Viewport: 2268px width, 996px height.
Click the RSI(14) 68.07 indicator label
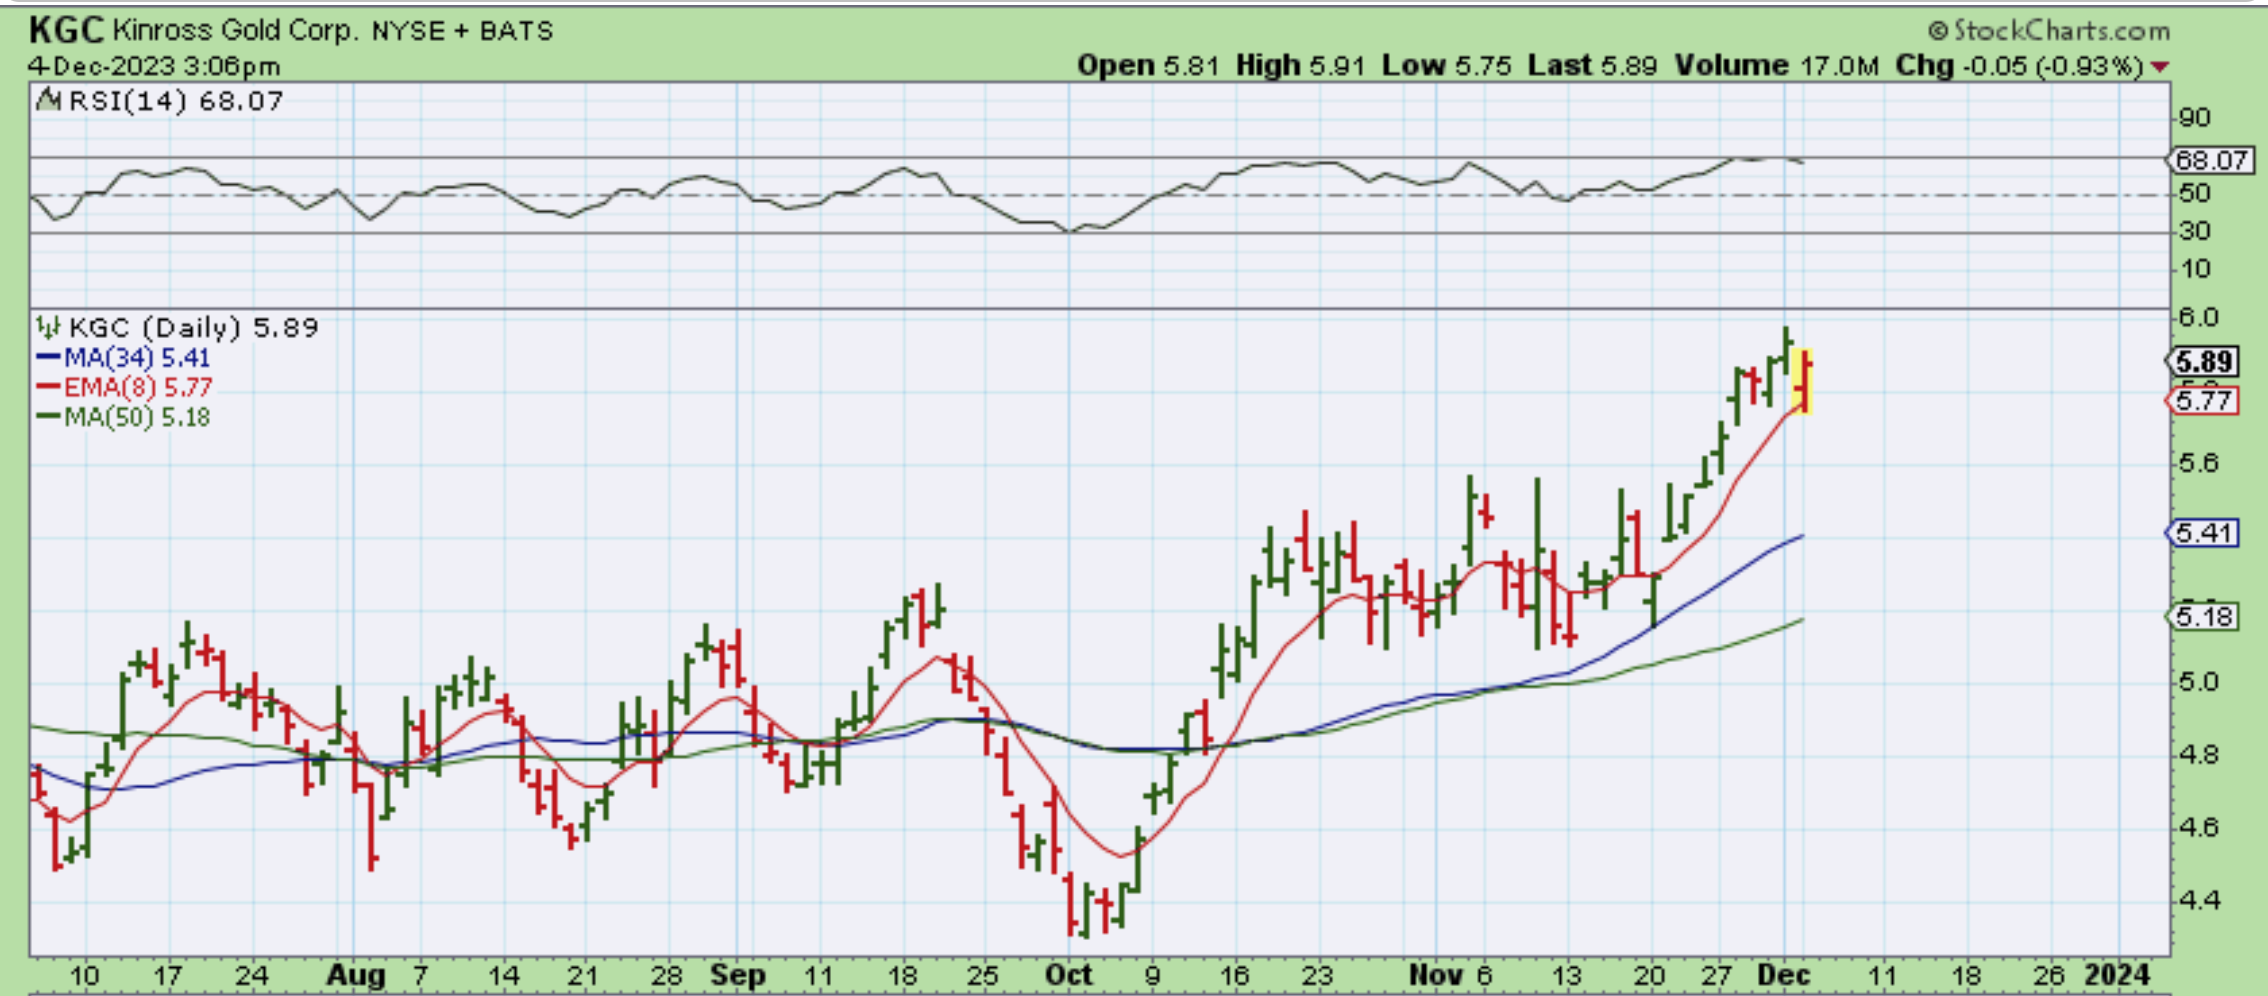(176, 101)
